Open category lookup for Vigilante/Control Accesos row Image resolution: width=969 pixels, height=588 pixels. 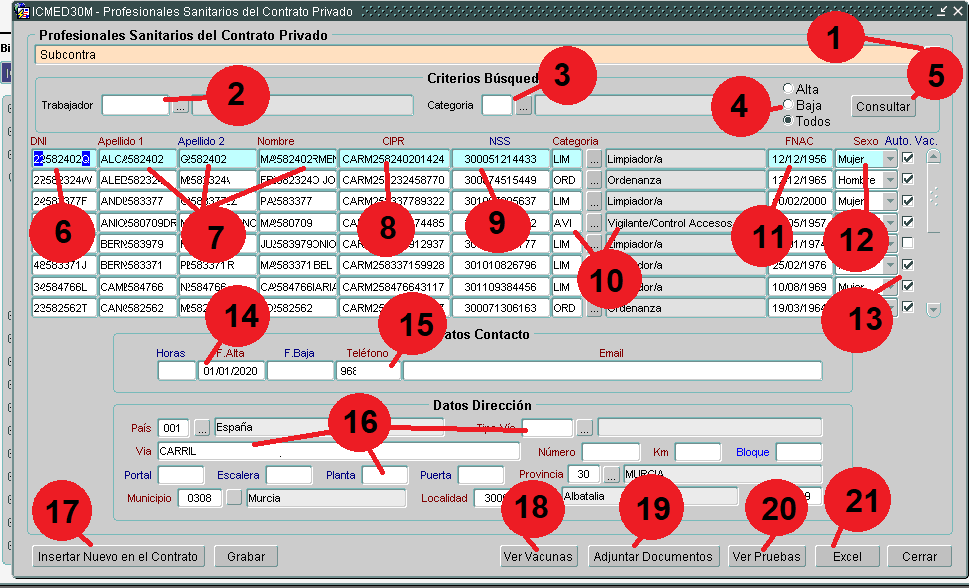pyautogui.click(x=594, y=223)
